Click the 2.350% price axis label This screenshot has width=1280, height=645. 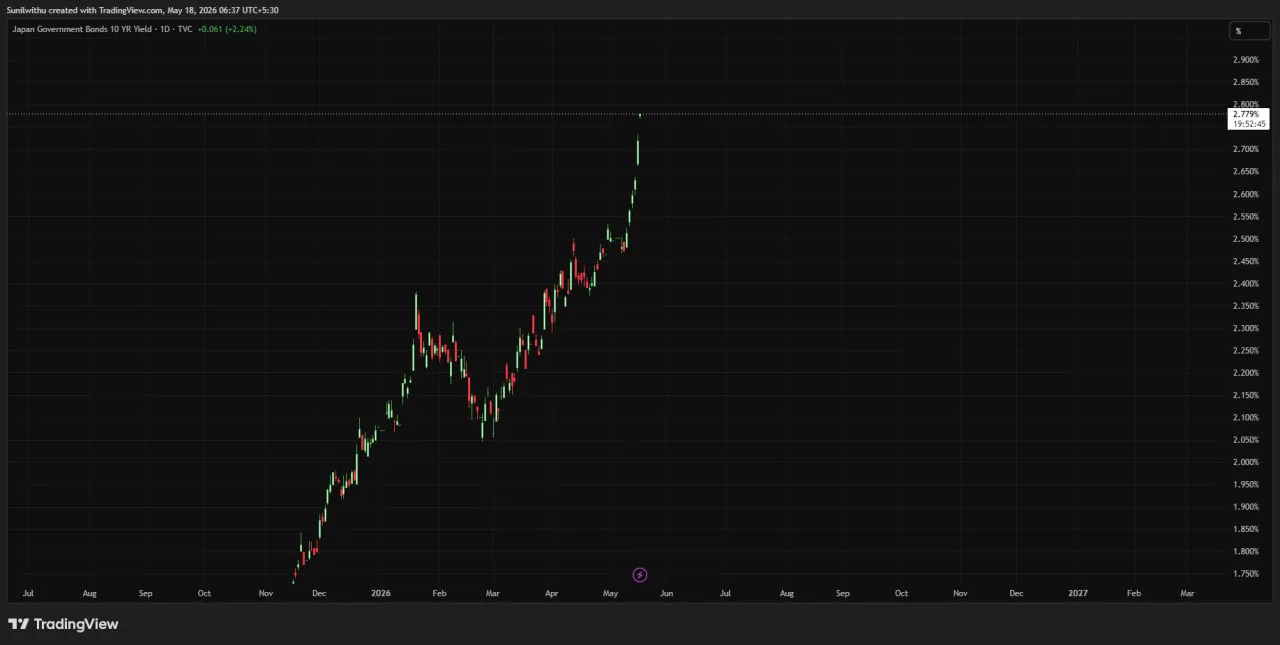[x=1245, y=306]
